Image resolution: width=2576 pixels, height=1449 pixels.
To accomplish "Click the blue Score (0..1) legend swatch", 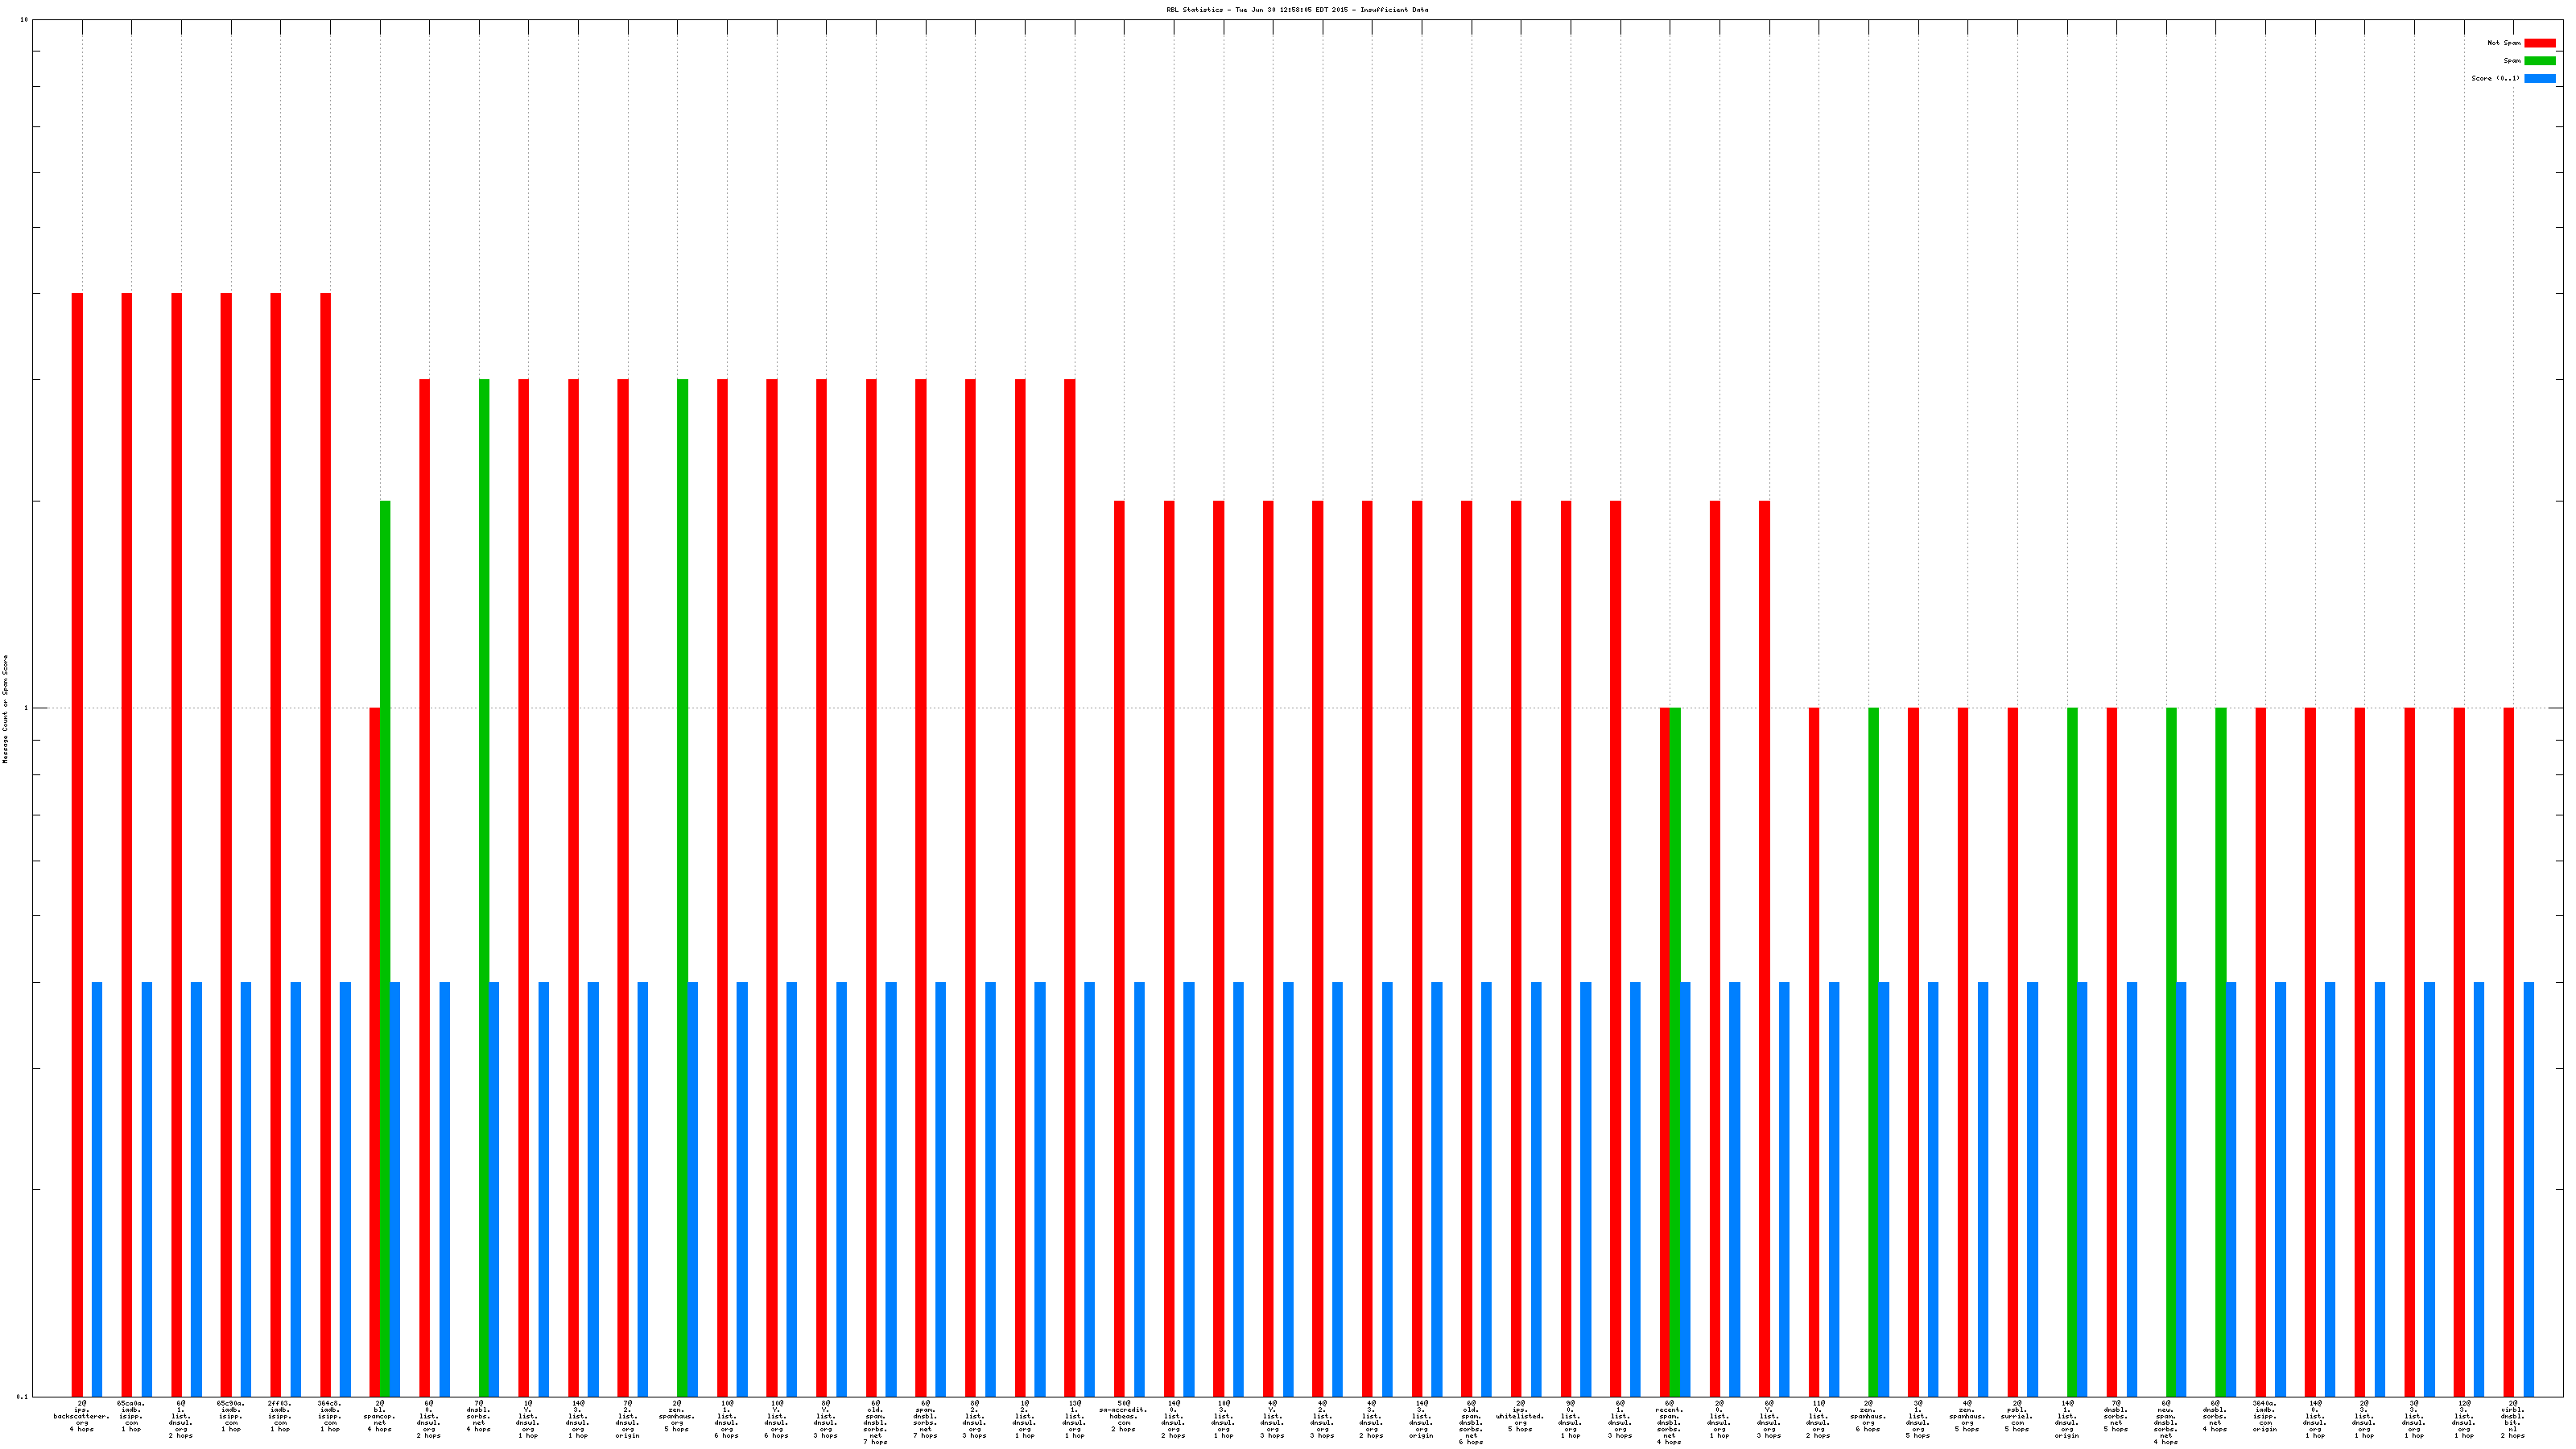I will tap(2539, 78).
